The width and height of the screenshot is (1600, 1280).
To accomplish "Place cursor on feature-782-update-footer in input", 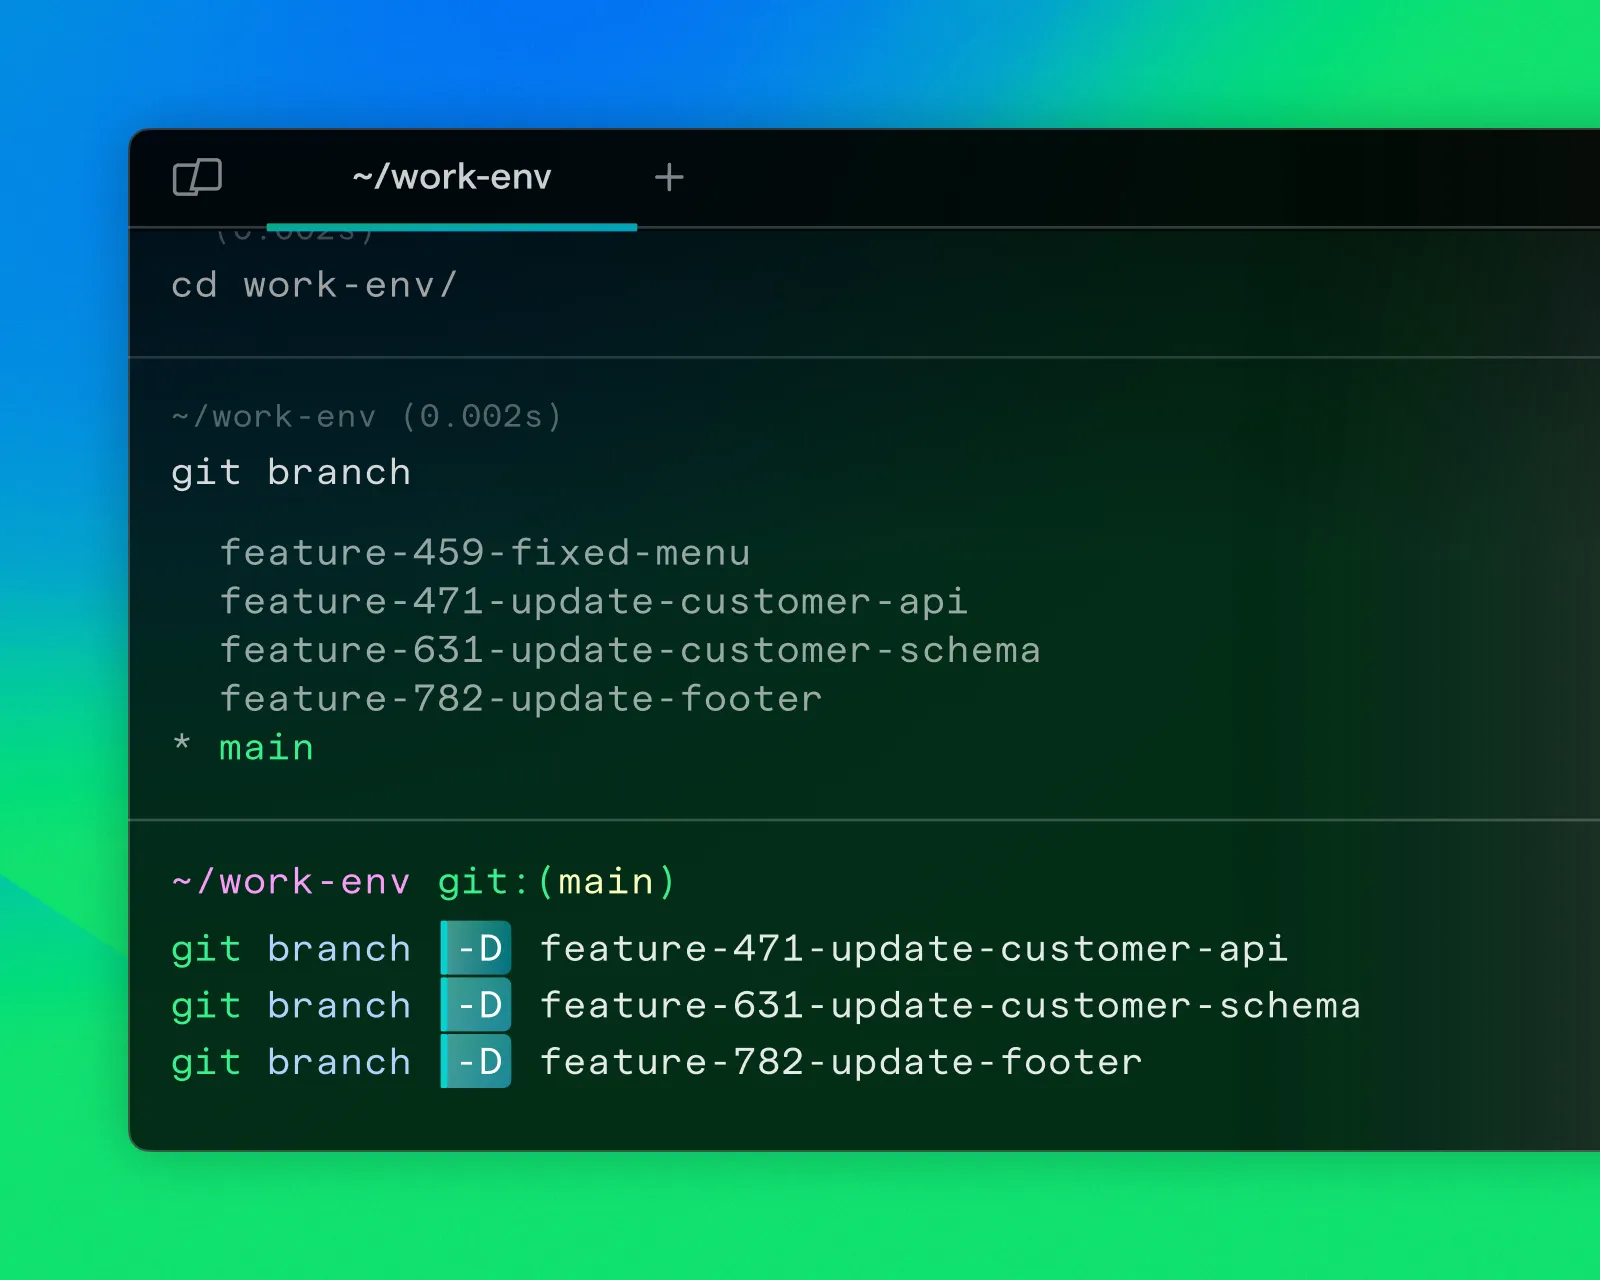I will pos(840,1063).
